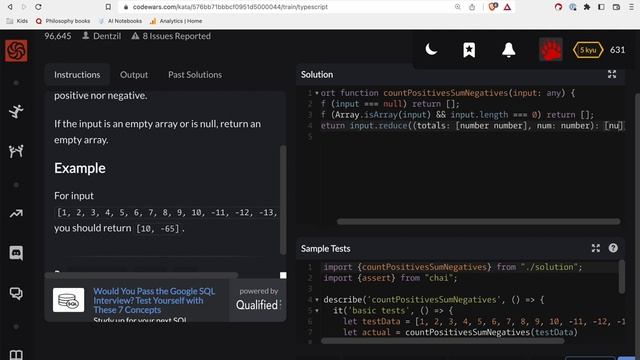Screen dimensions: 640x360
Task: Click the 'import {assert} from "chai"' line
Action: pyautogui.click(x=390, y=278)
